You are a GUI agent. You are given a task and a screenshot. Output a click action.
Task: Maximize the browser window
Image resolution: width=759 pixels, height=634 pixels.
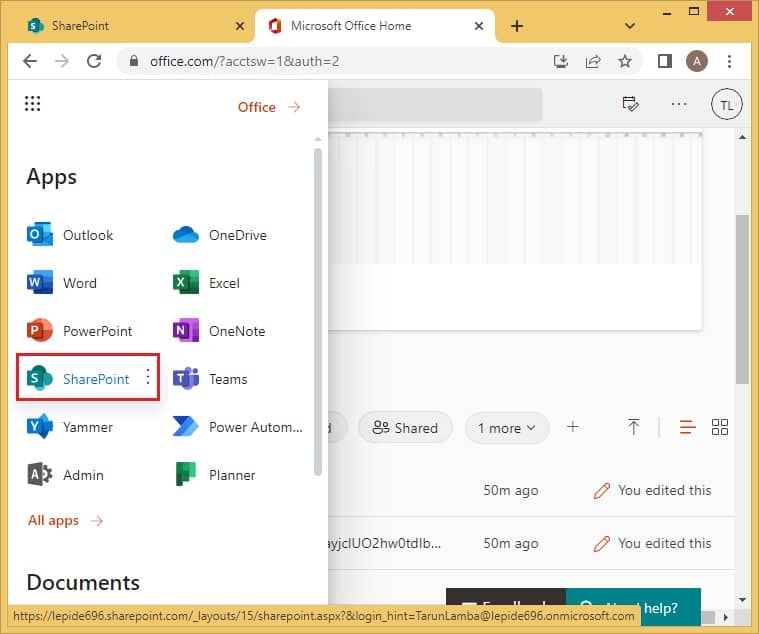pos(694,11)
